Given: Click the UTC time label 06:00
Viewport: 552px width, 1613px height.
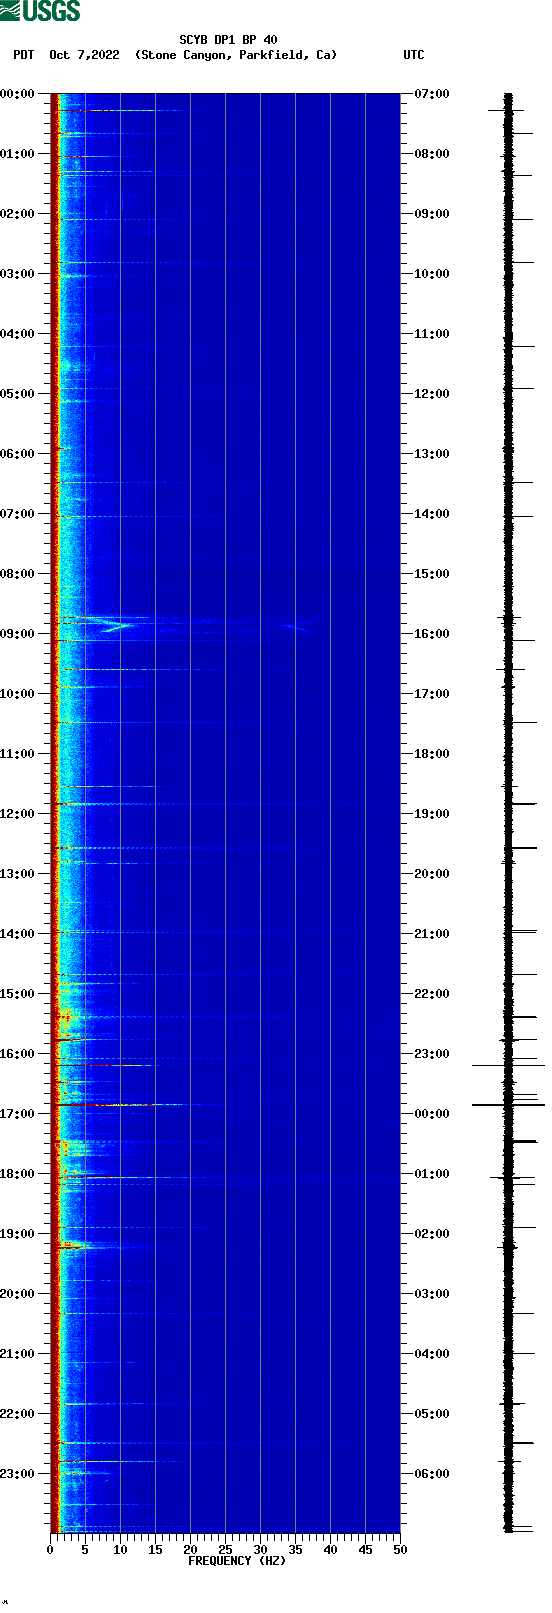Looking at the screenshot, I should coord(432,1474).
